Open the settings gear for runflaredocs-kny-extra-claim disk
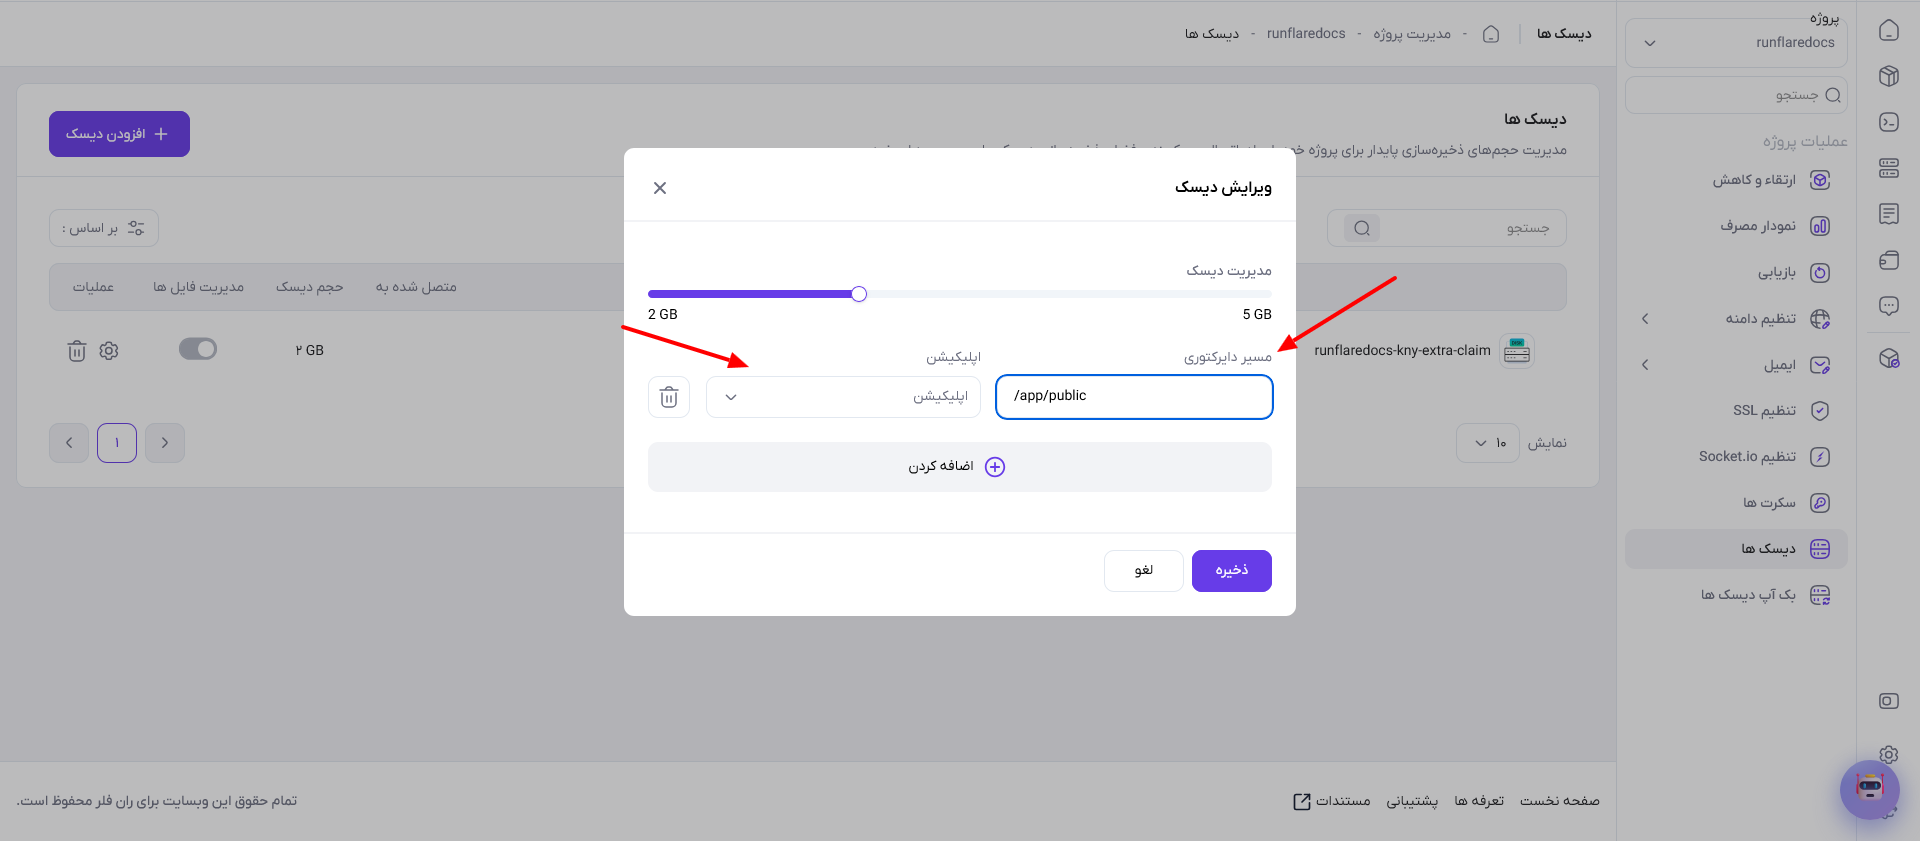 tap(109, 351)
